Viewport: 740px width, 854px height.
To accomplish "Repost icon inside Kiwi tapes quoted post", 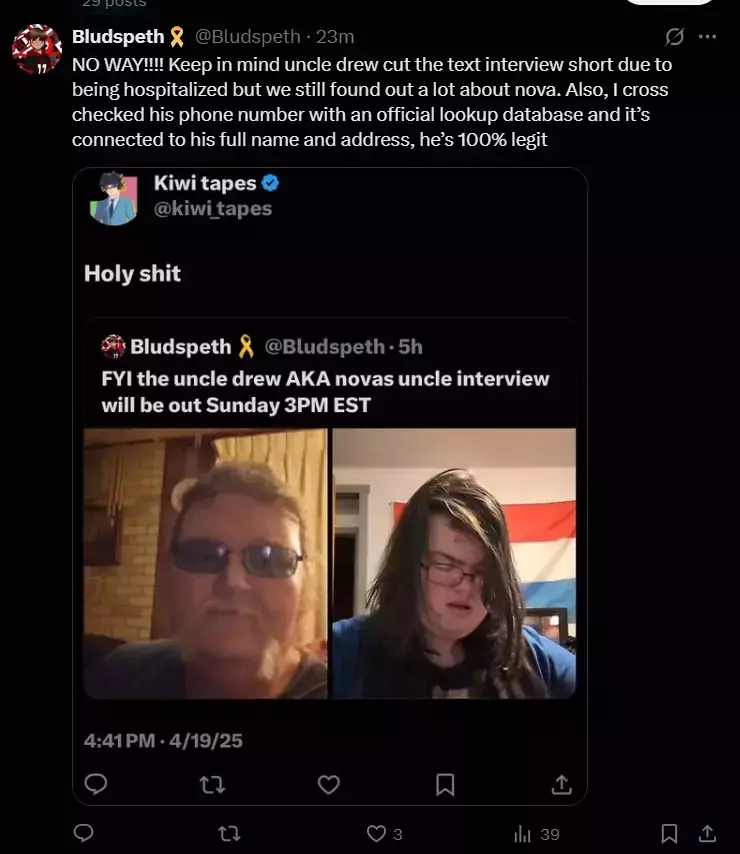I will (212, 785).
